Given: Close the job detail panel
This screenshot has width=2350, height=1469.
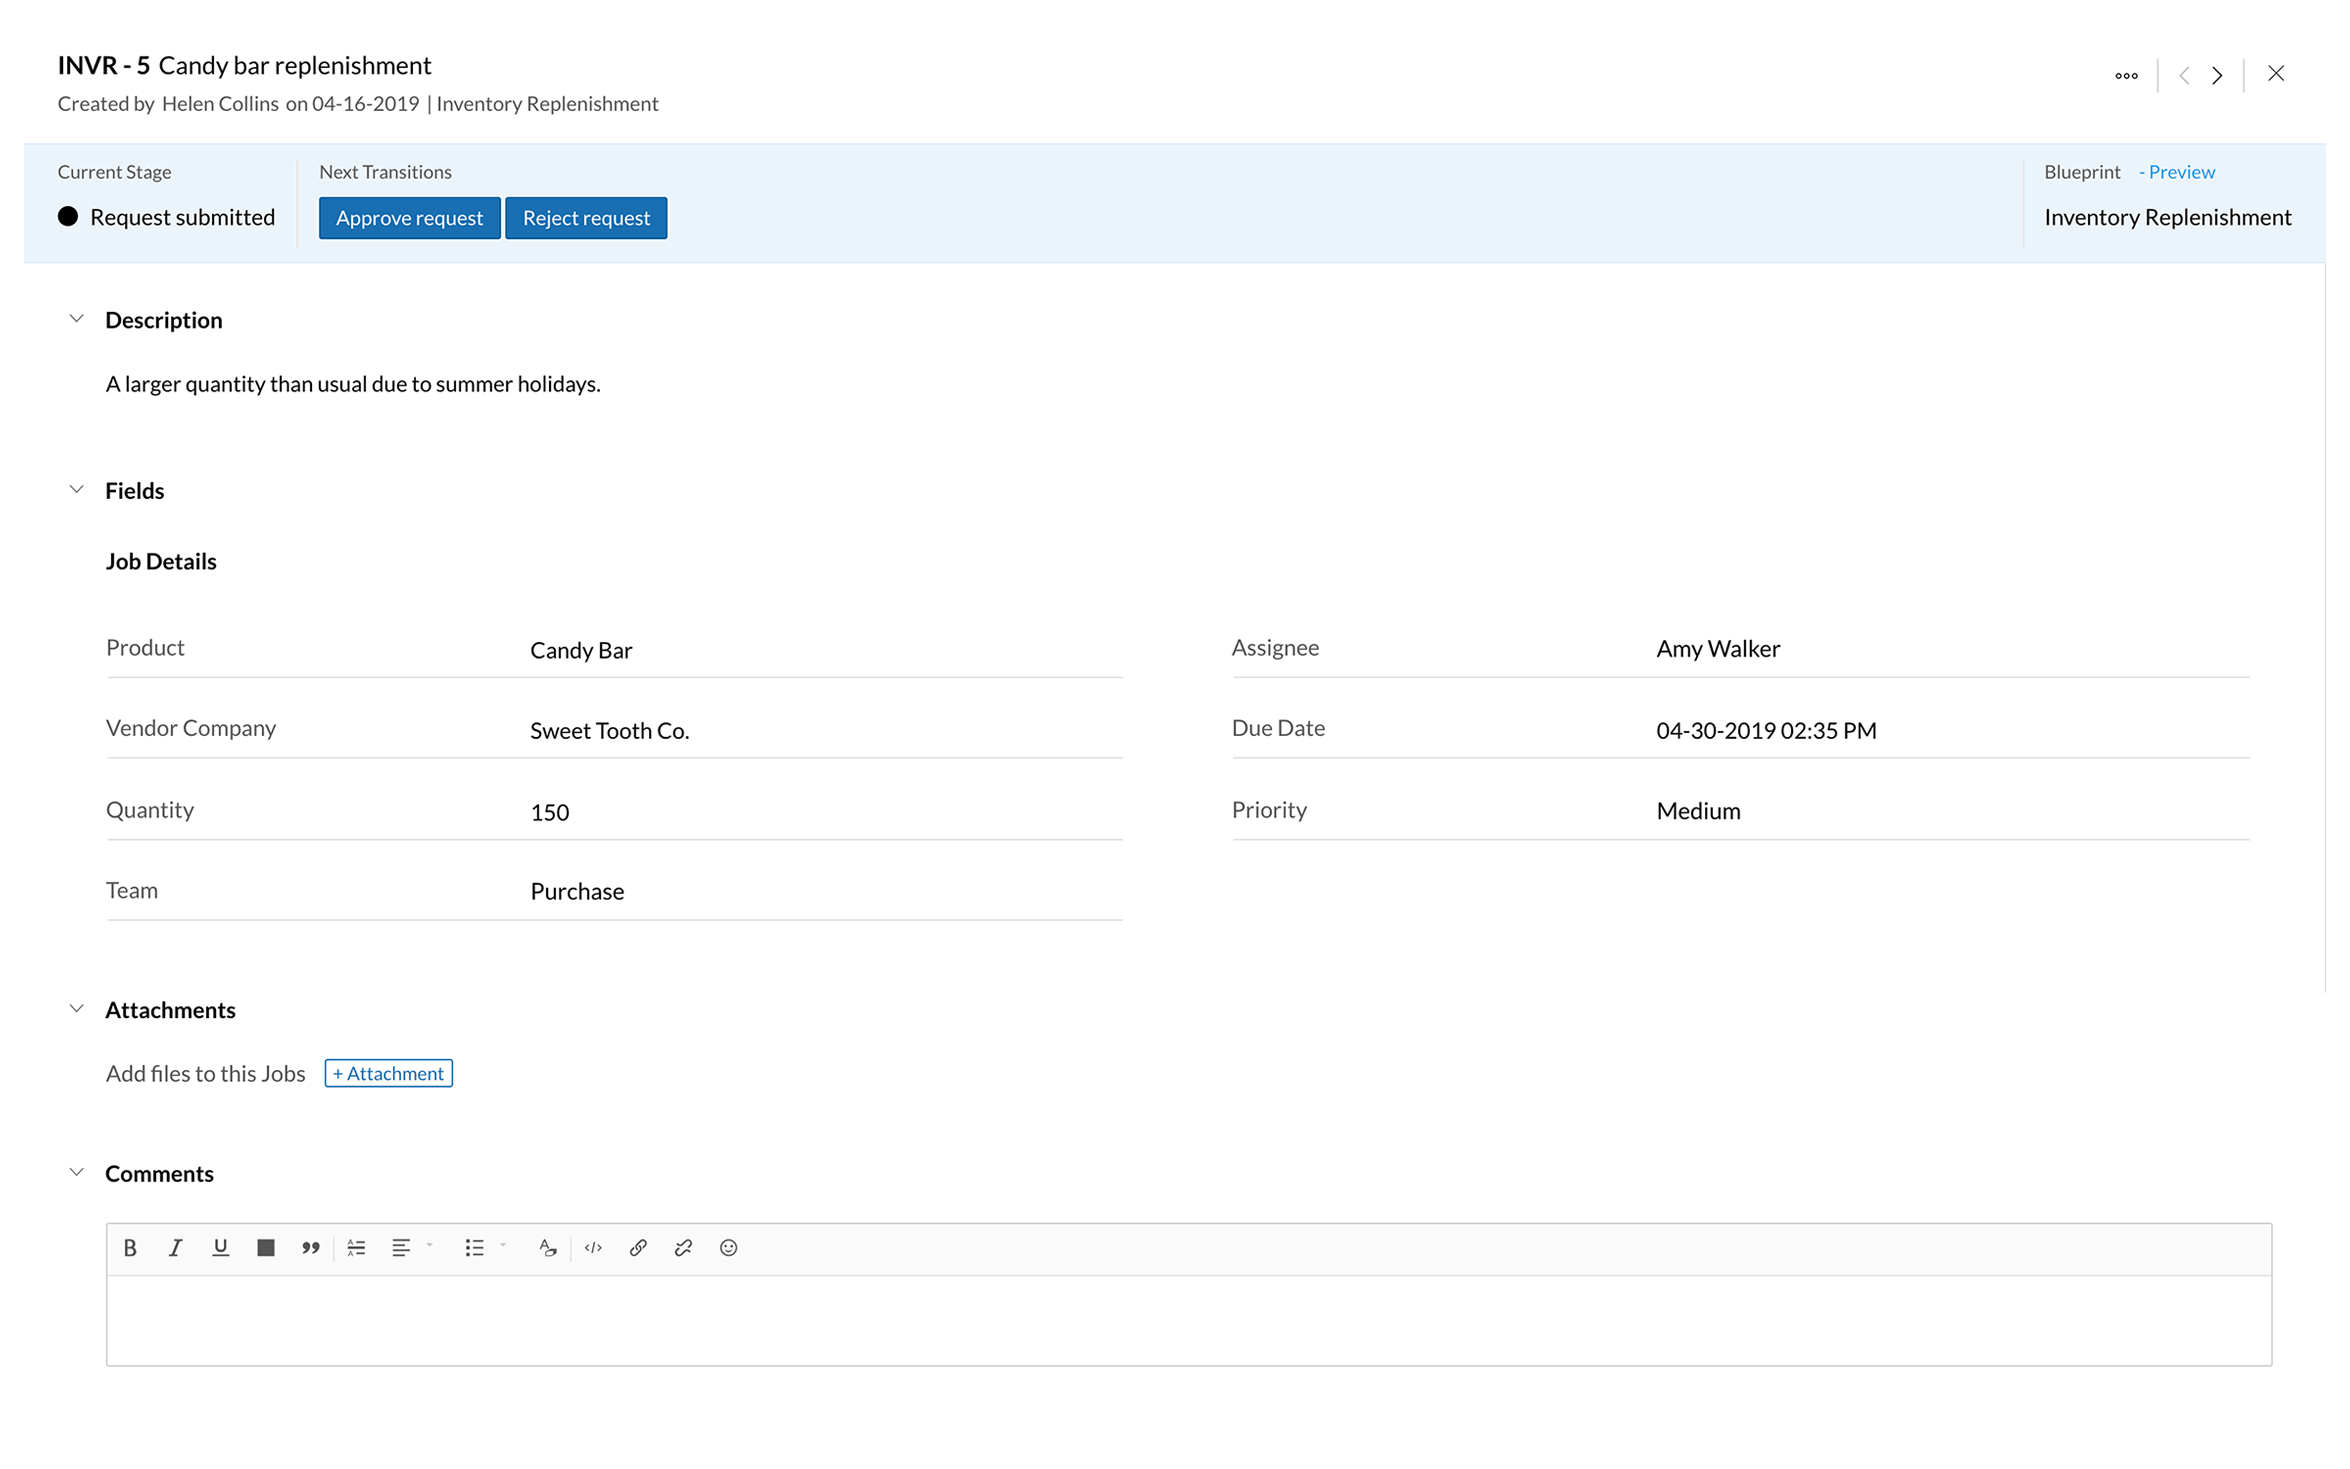Looking at the screenshot, I should click(x=2276, y=73).
